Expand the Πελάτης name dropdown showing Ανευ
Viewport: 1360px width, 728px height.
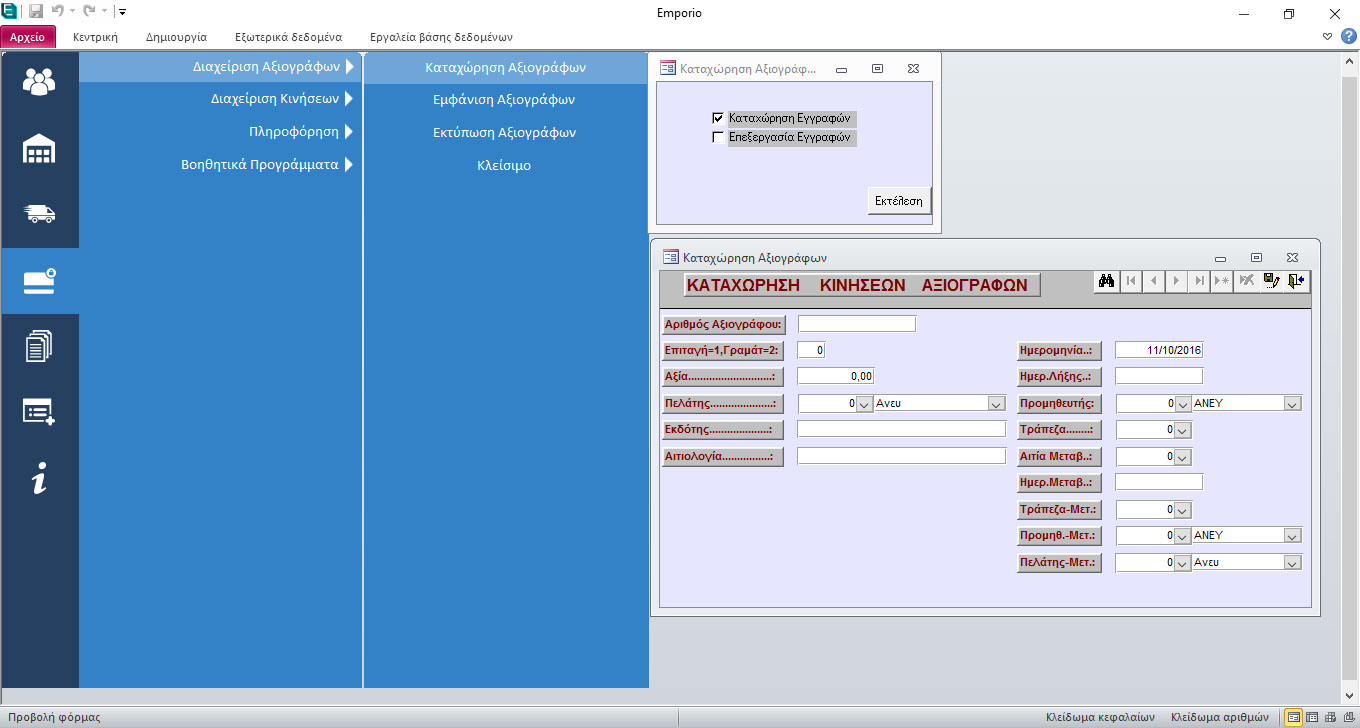point(996,404)
